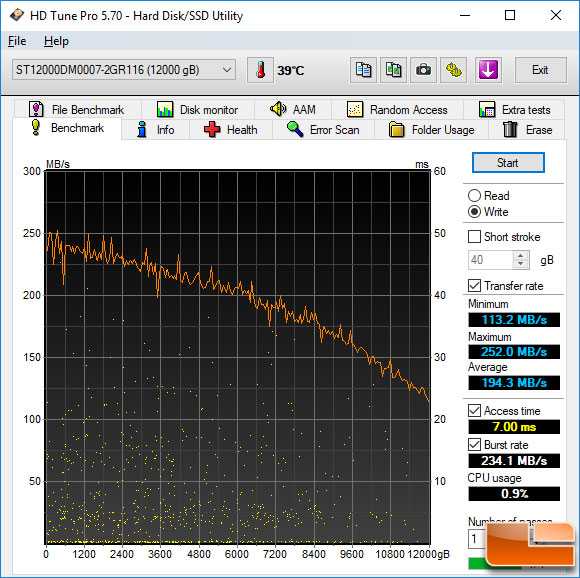Open options with the gears icon
The image size is (580, 578).
point(453,70)
